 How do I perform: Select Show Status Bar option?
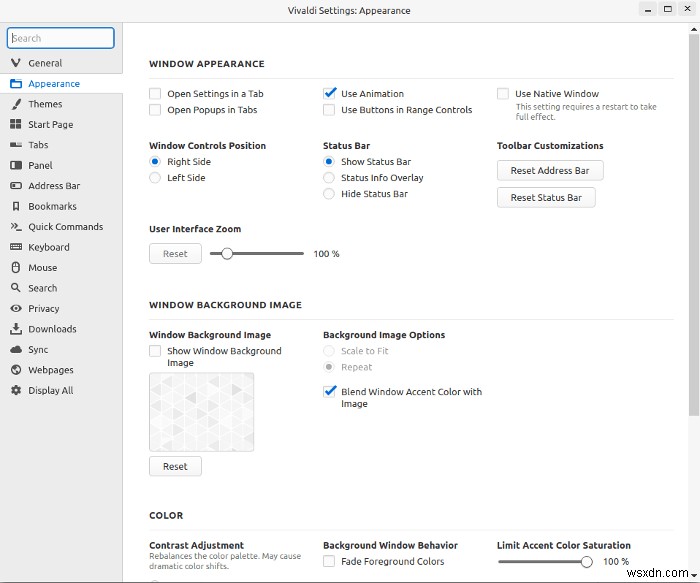(x=329, y=162)
